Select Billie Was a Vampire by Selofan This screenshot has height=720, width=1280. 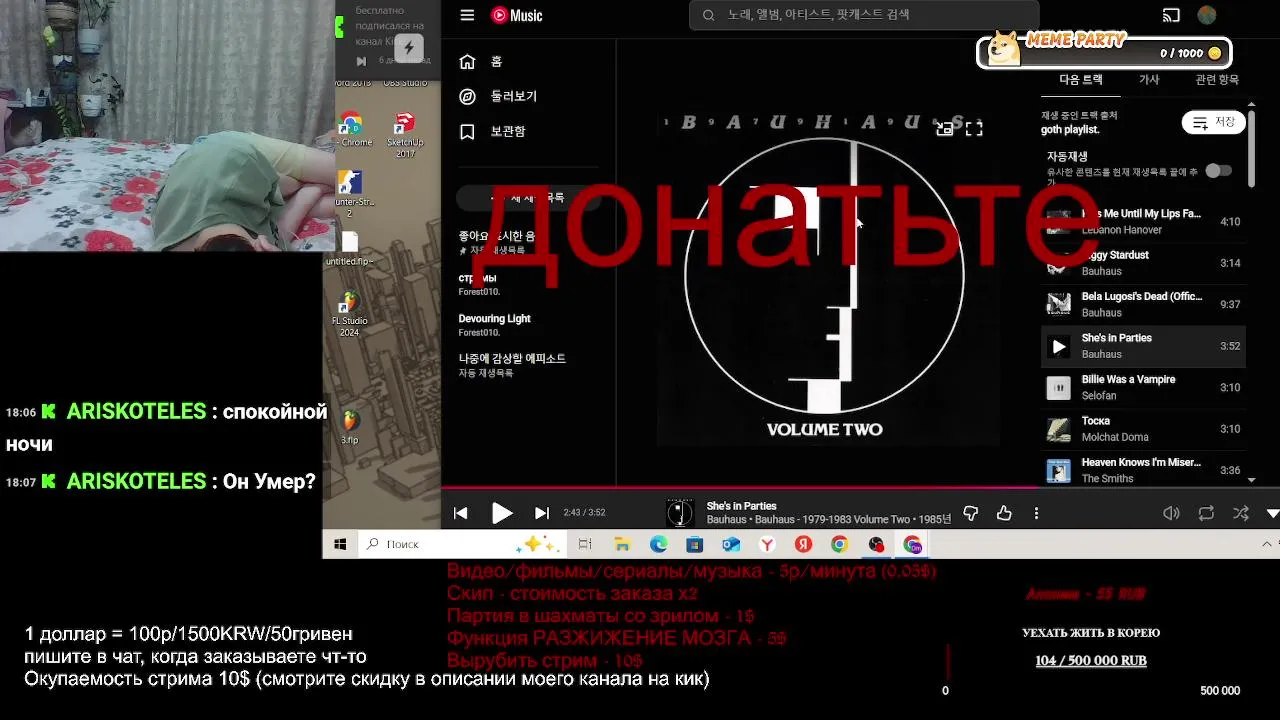tap(1143, 387)
